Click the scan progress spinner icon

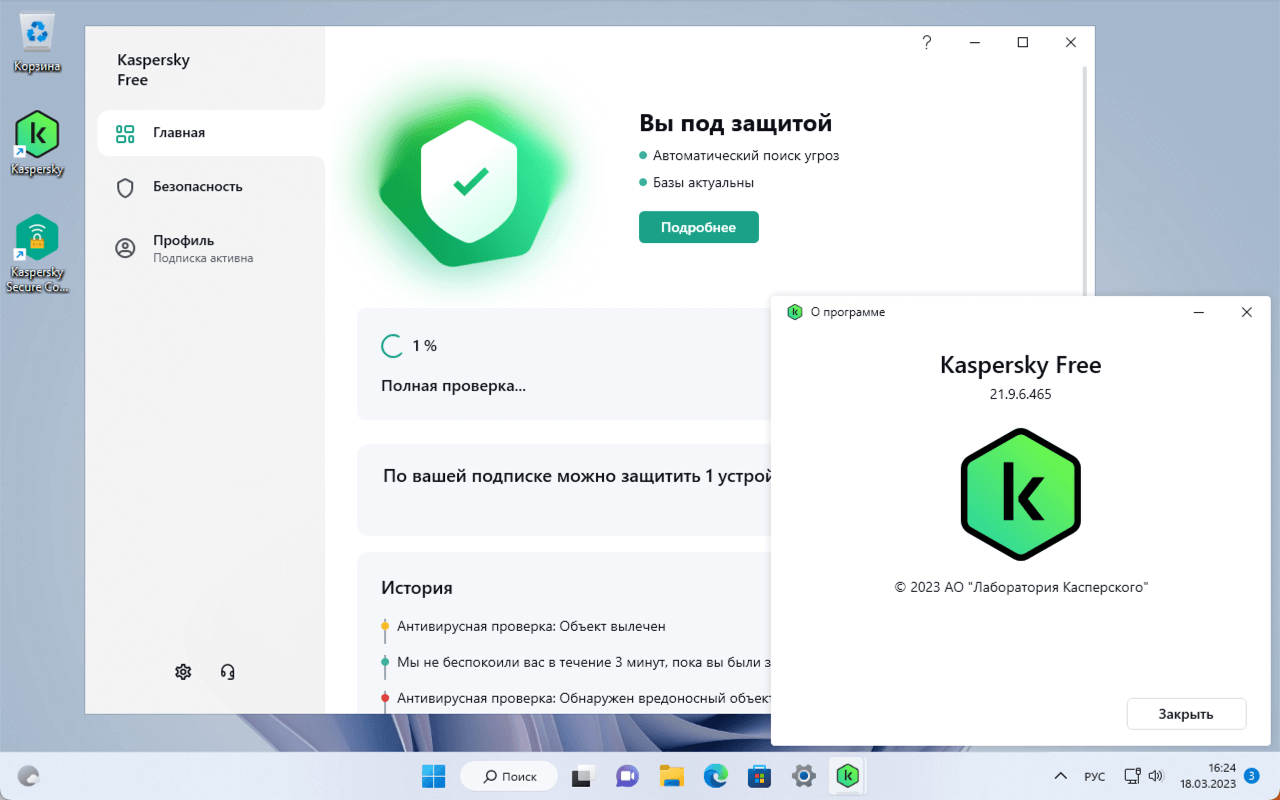pos(392,346)
